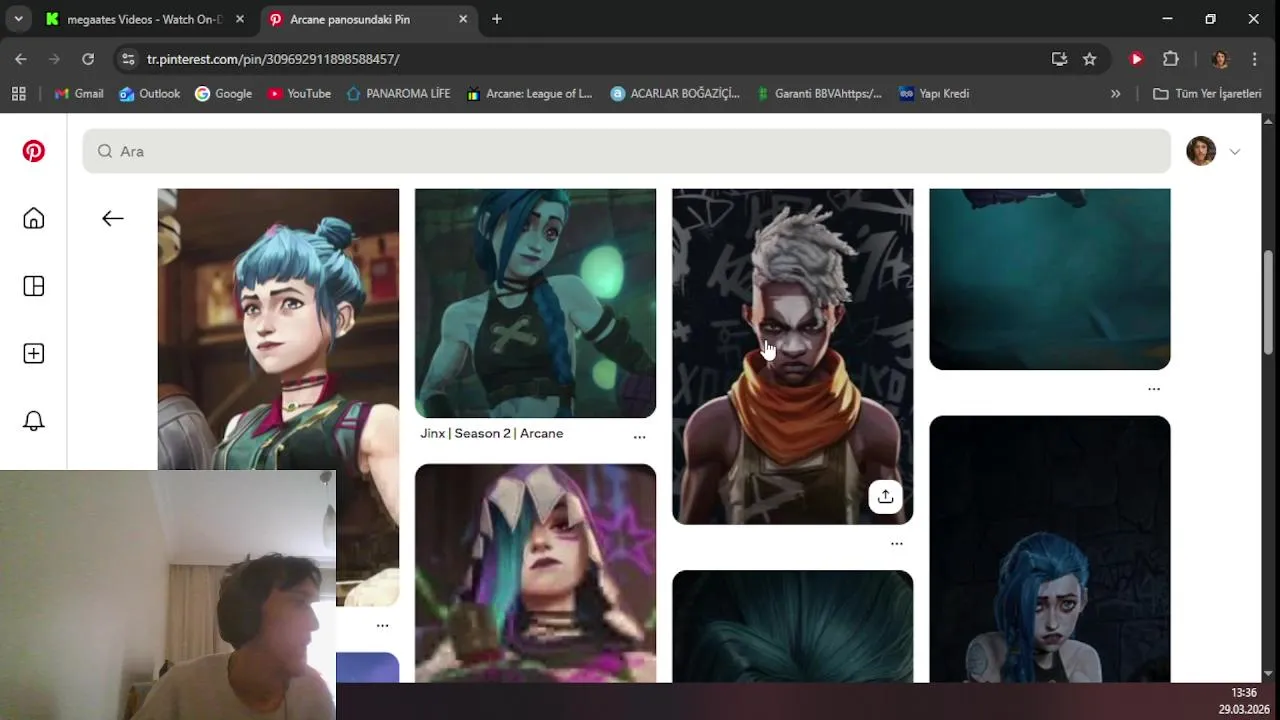Switch to megaates Videos tab
The height and width of the screenshot is (720, 1280).
tap(145, 19)
